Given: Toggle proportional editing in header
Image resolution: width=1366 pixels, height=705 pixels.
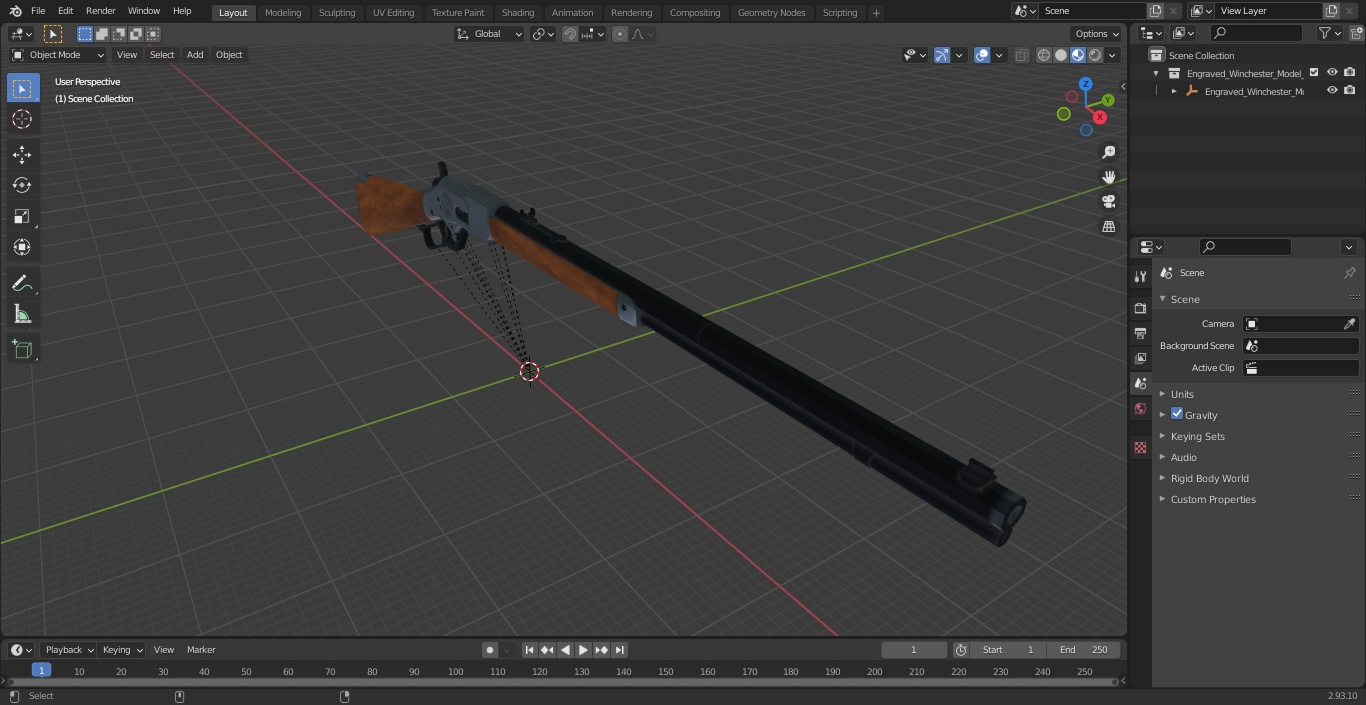Looking at the screenshot, I should (x=620, y=34).
